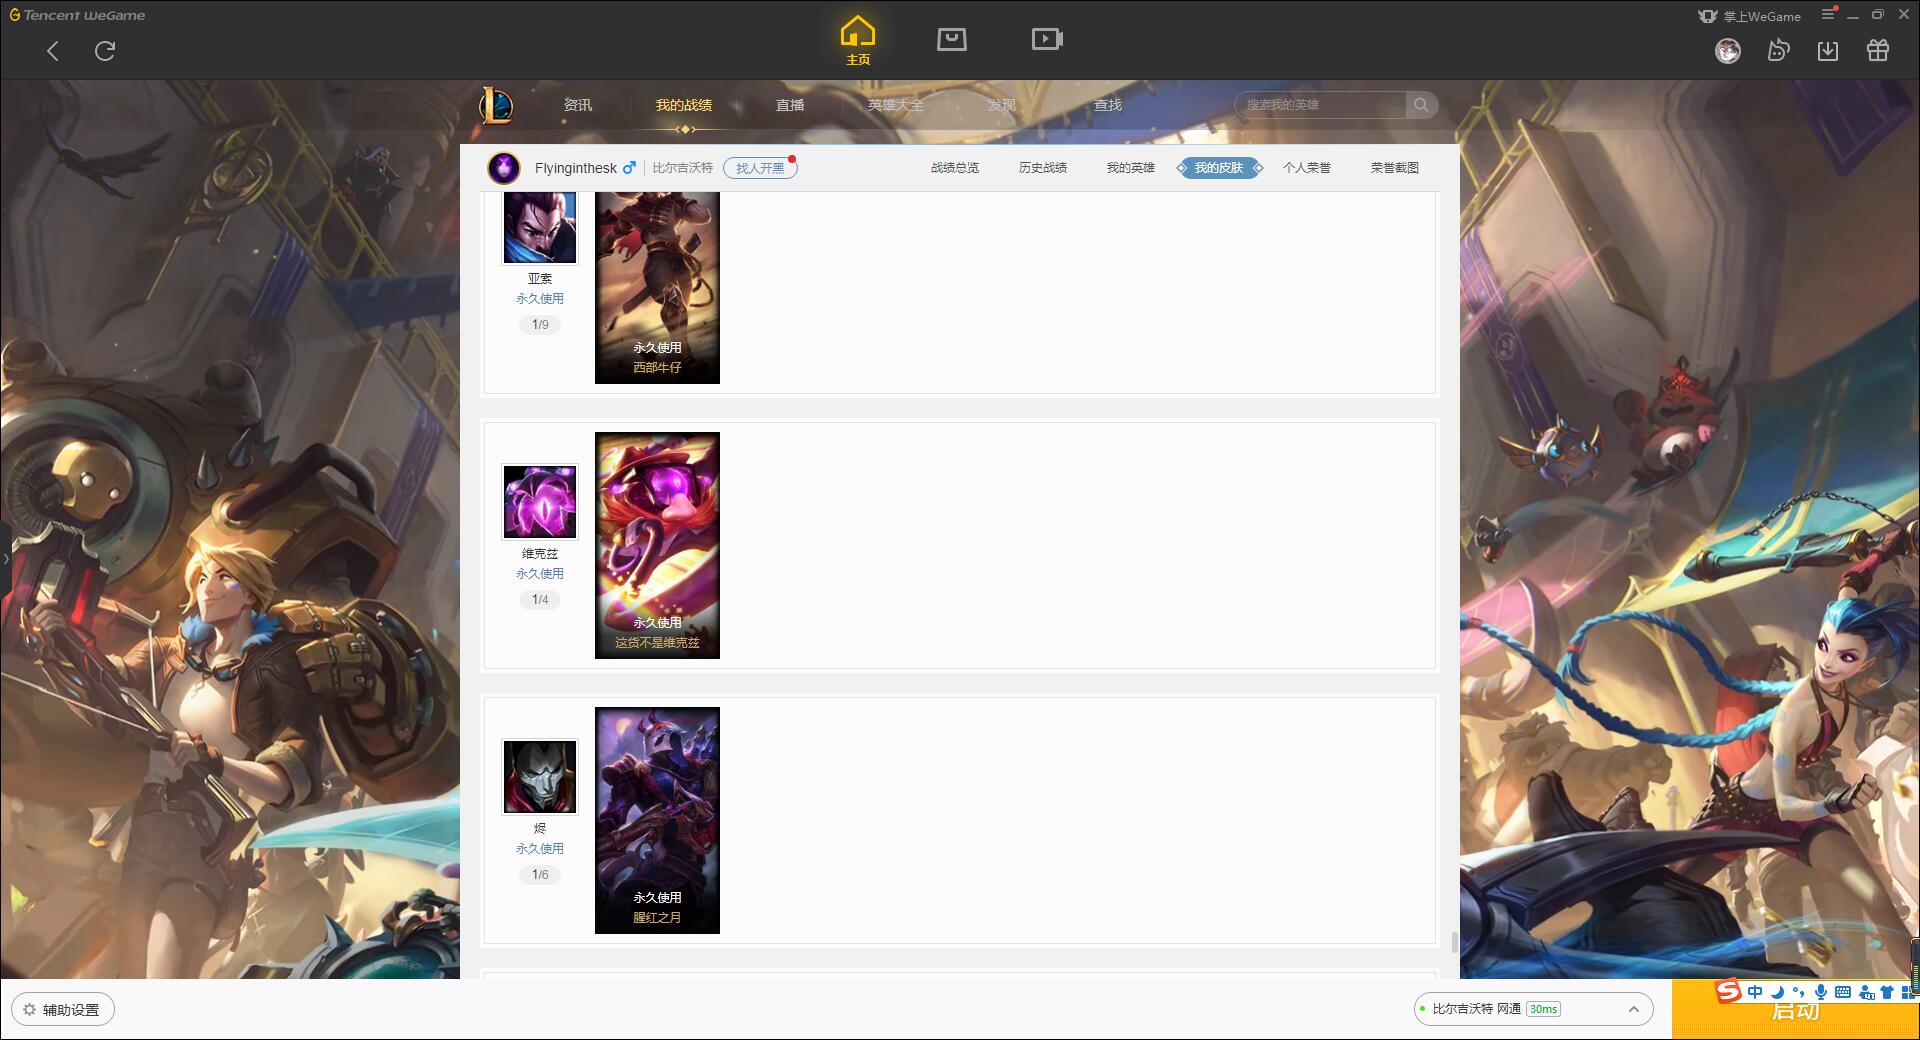
Task: Open the 辅助设置 settings button
Action: coord(63,1009)
